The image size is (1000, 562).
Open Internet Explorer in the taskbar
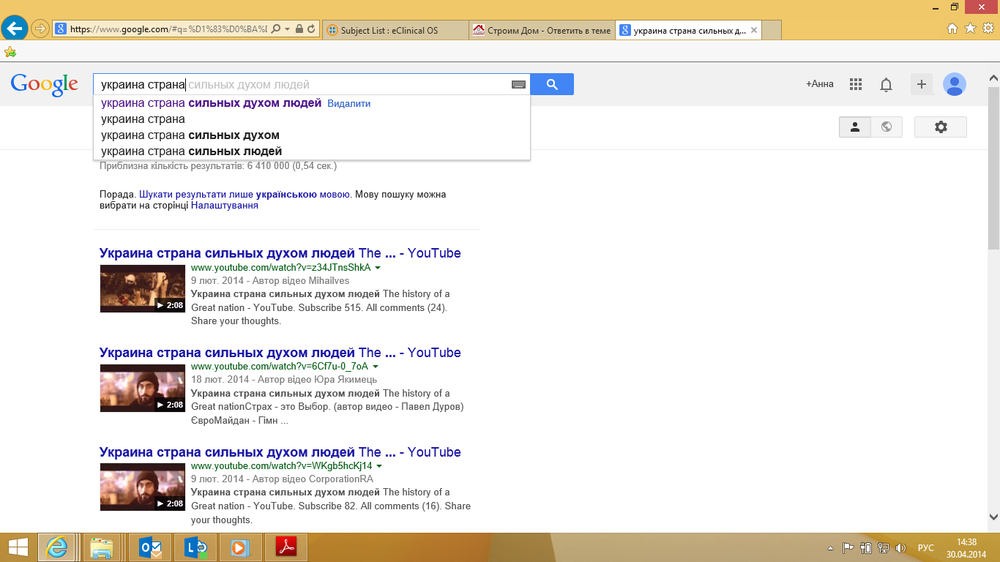(x=57, y=547)
